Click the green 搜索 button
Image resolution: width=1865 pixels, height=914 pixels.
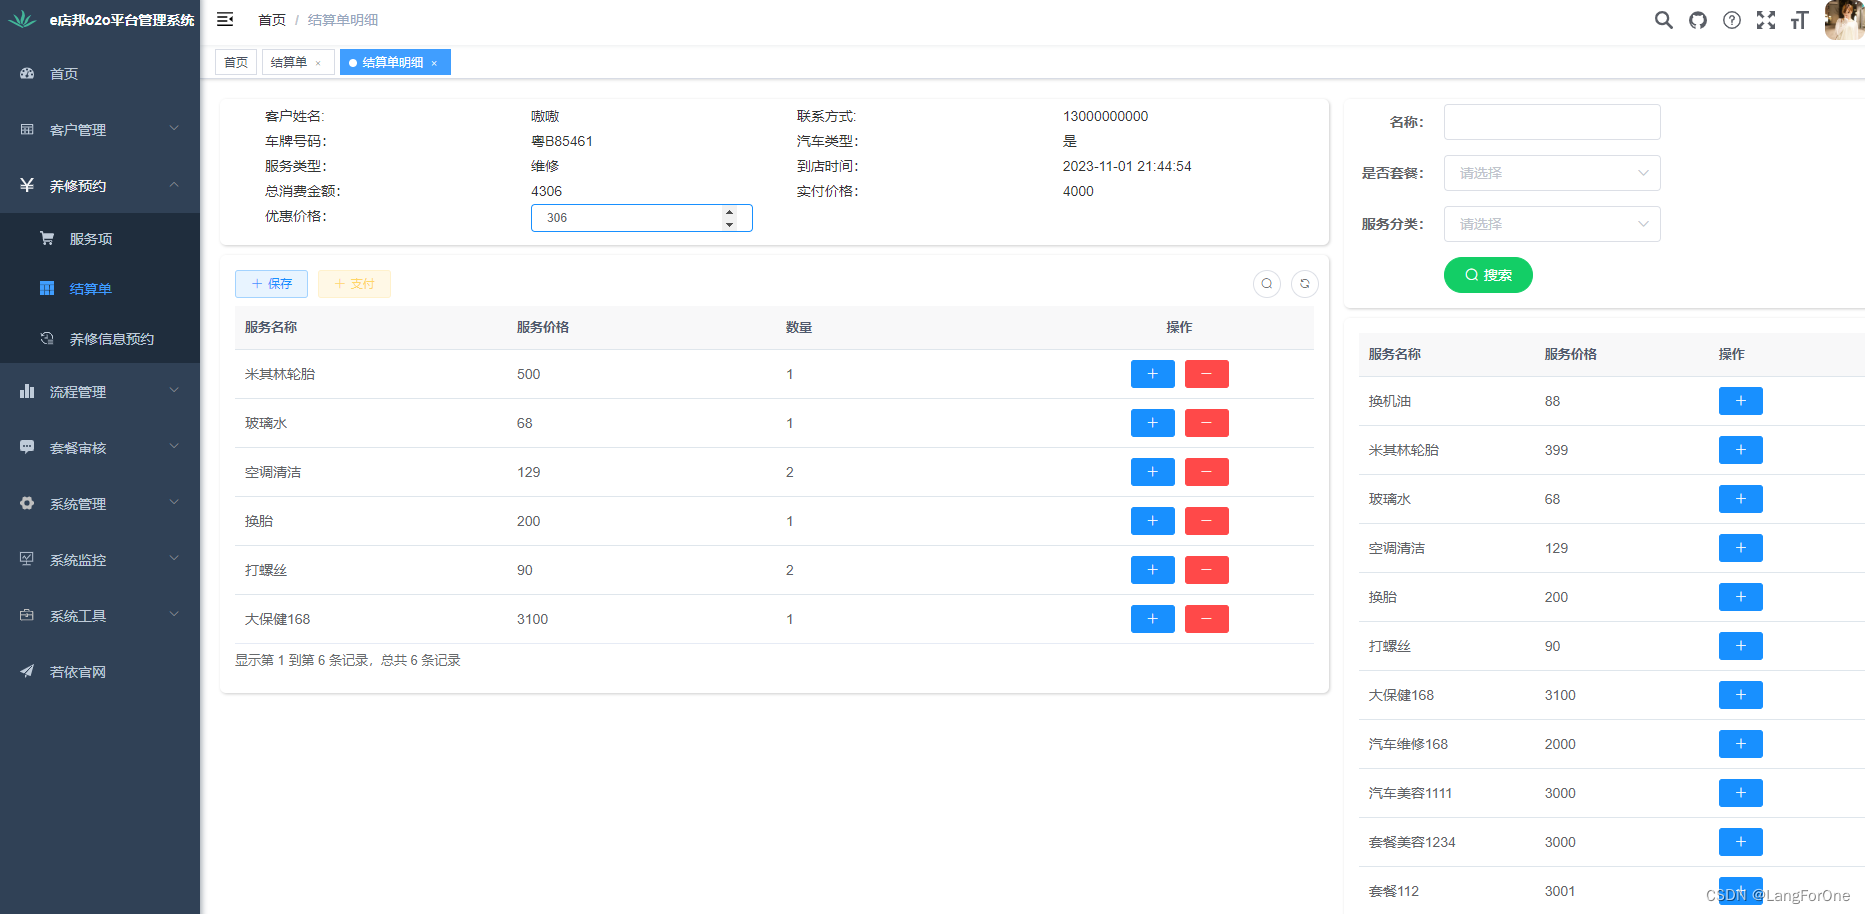[x=1488, y=275]
